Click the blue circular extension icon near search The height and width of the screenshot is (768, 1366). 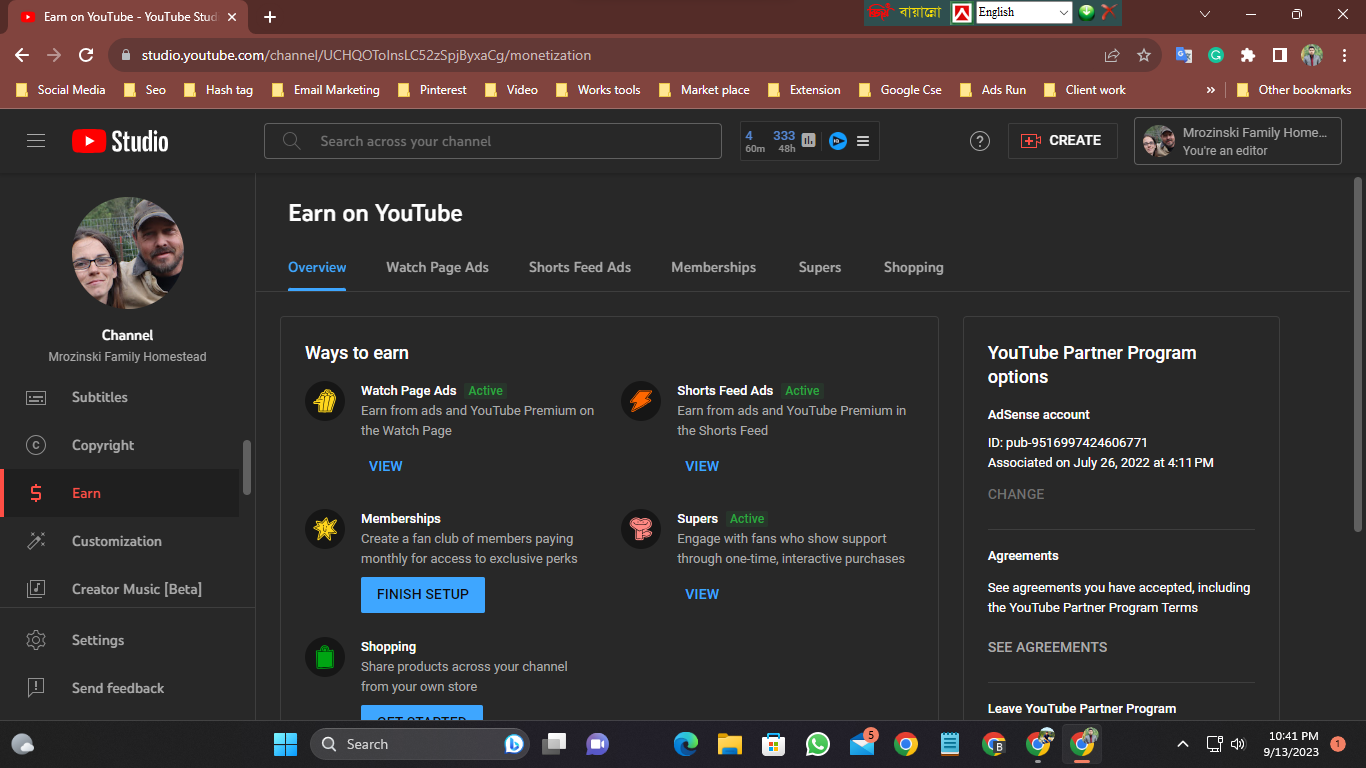(838, 141)
